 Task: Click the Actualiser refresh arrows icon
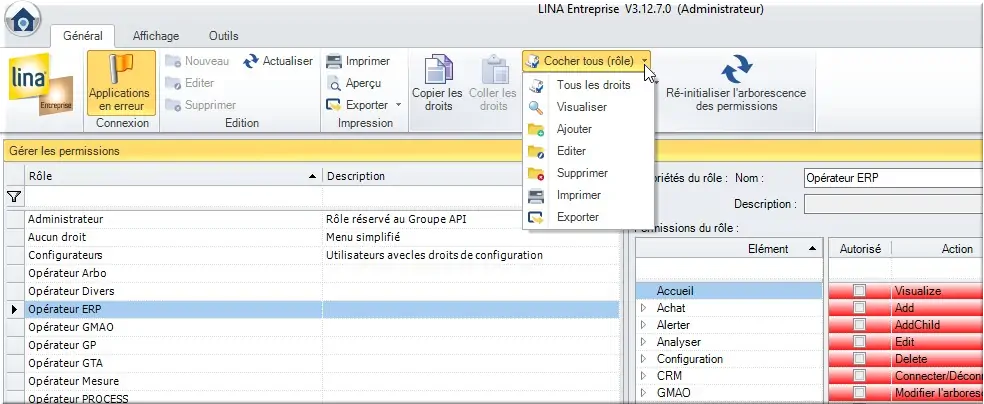pyautogui.click(x=251, y=61)
